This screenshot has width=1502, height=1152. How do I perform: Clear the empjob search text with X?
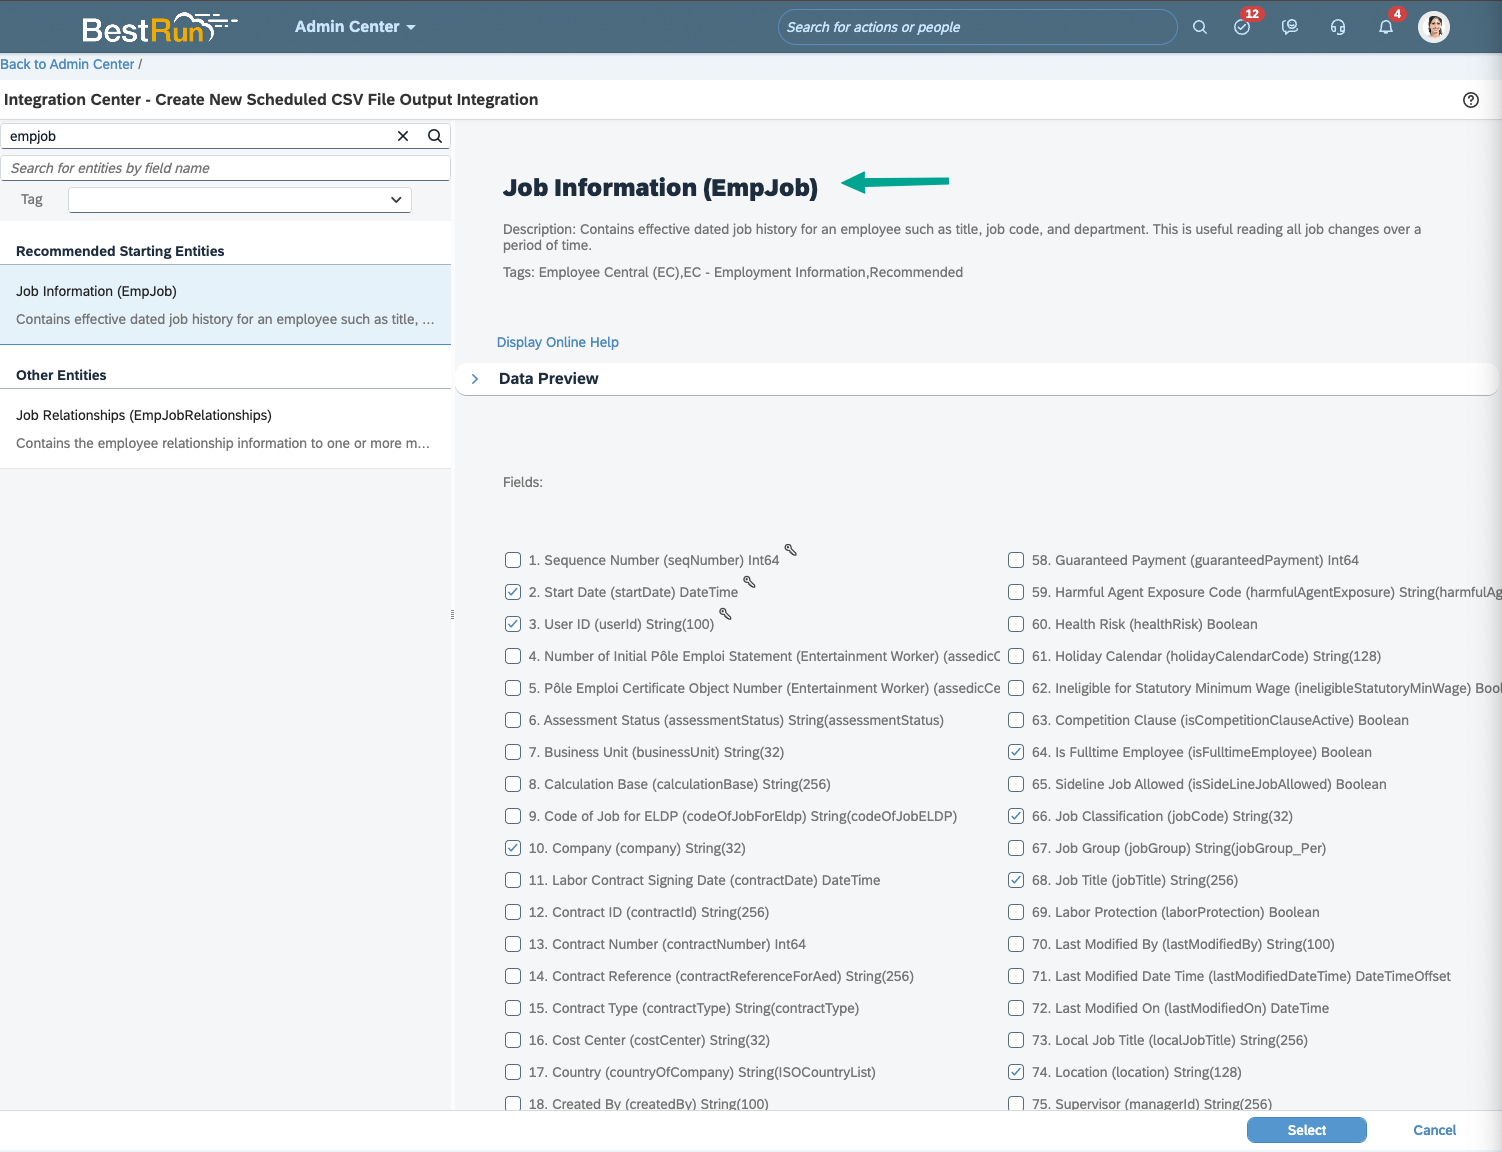[x=403, y=136]
